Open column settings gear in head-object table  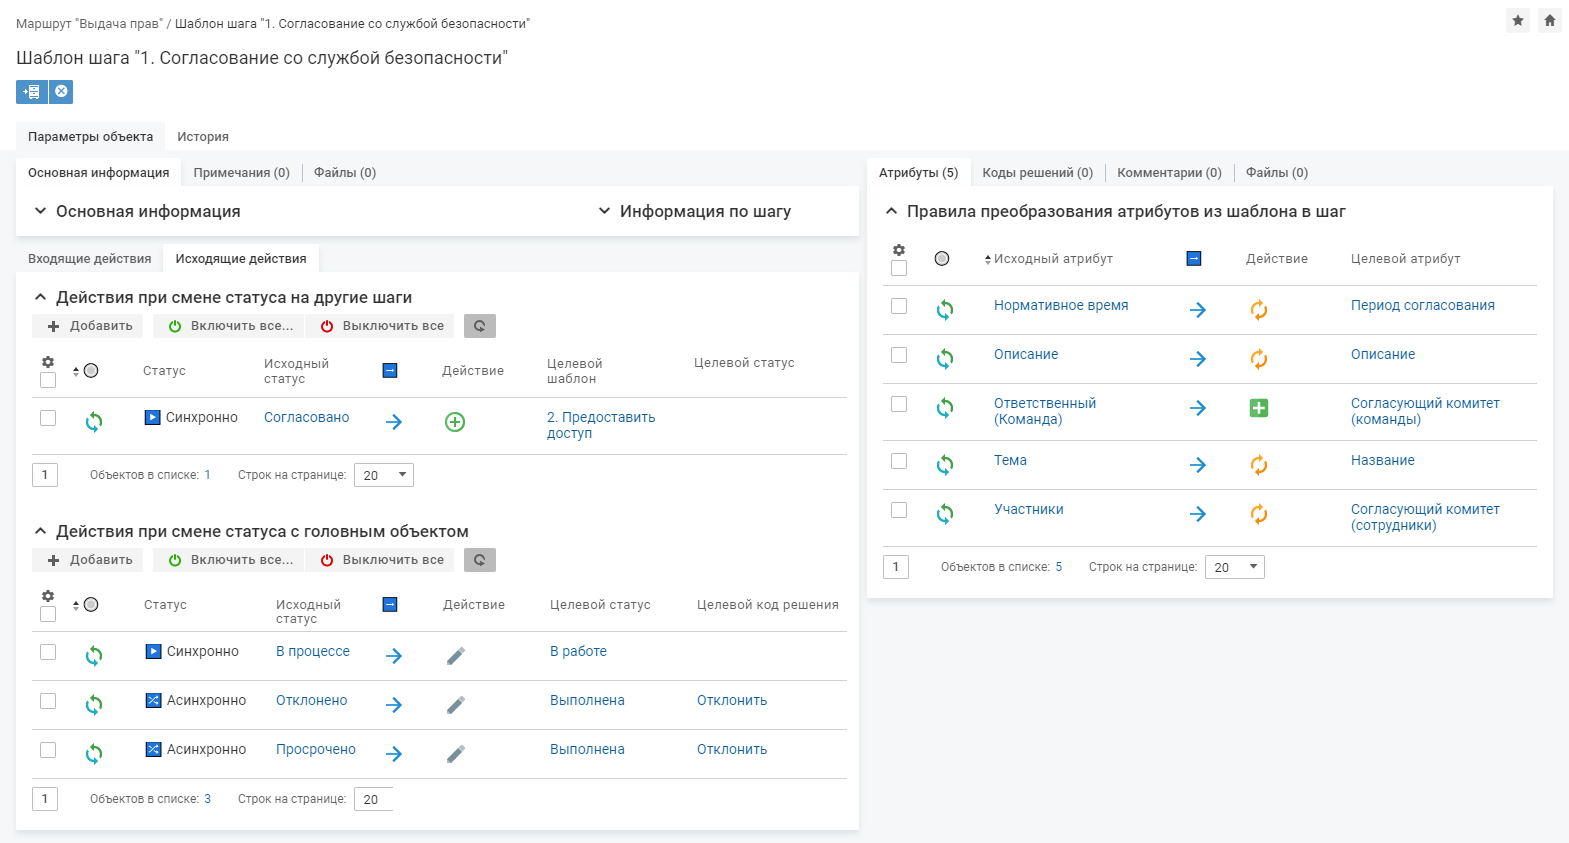click(48, 596)
